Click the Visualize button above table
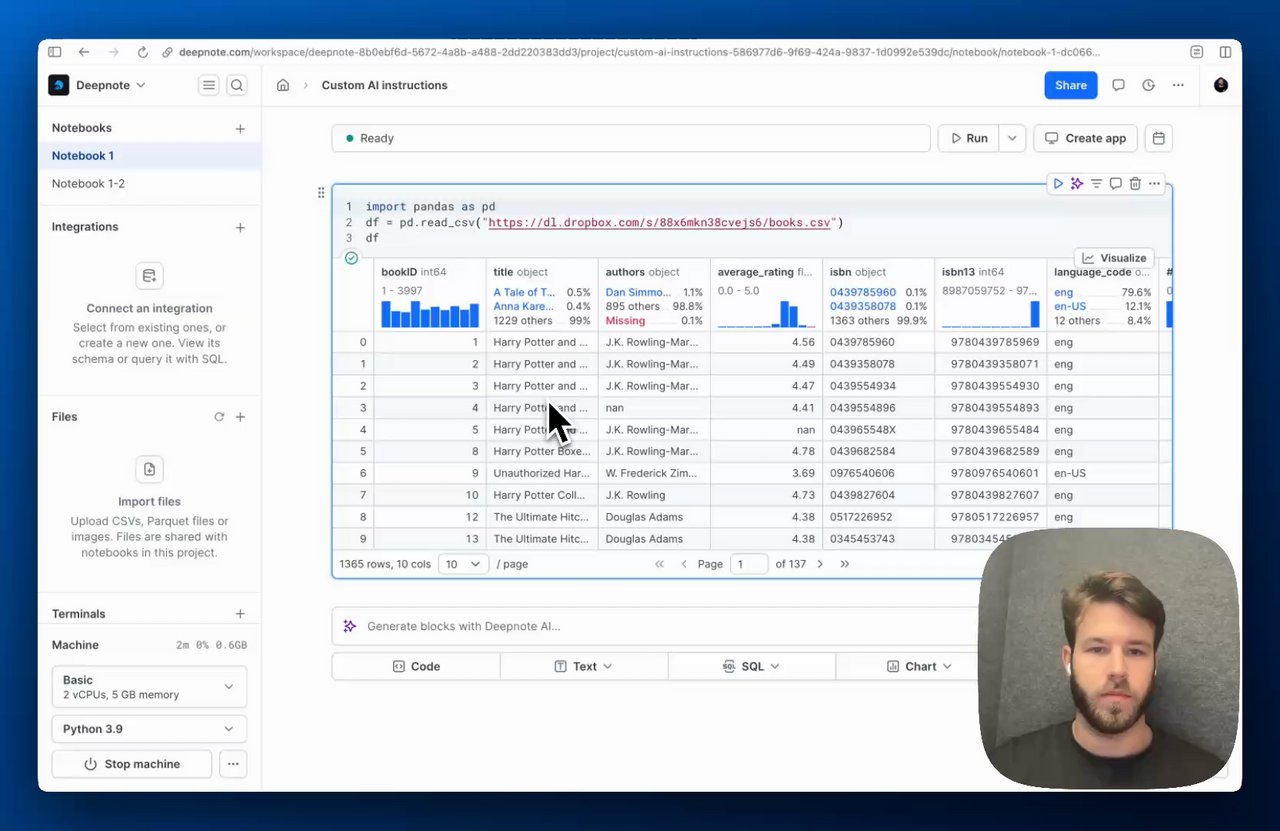Screen dimensions: 1280x831 click(x=1114, y=258)
